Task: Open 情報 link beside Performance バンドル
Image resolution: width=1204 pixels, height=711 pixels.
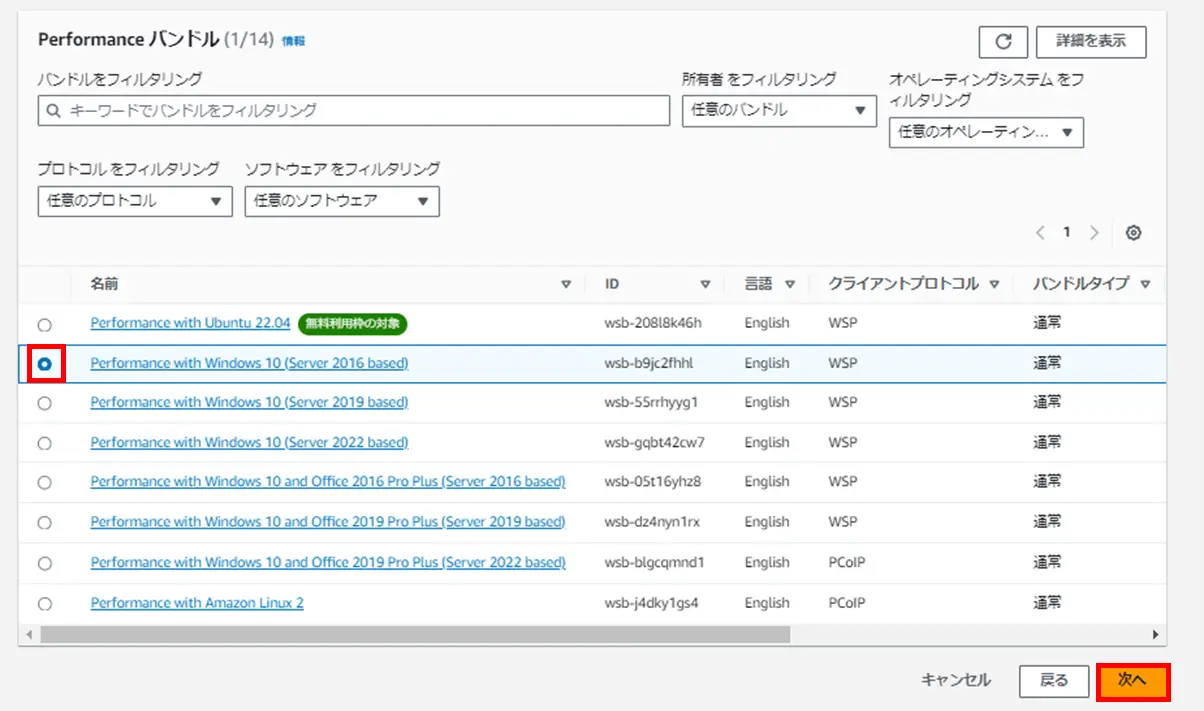Action: pos(293,41)
